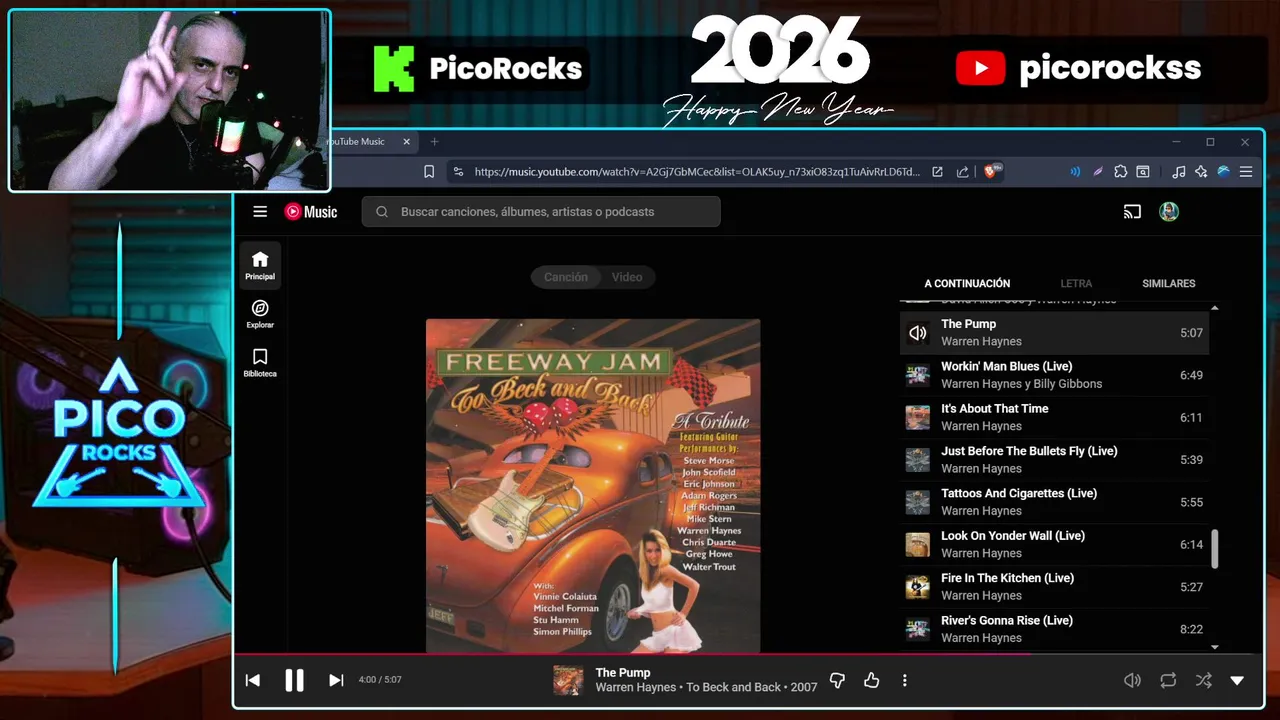
Task: Open the browser extensions puzzle icon
Action: click(x=1121, y=172)
